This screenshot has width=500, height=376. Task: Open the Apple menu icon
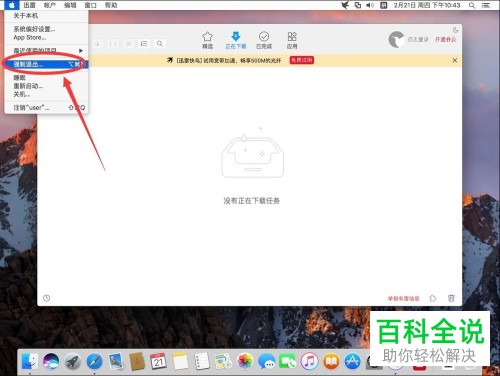click(x=12, y=5)
